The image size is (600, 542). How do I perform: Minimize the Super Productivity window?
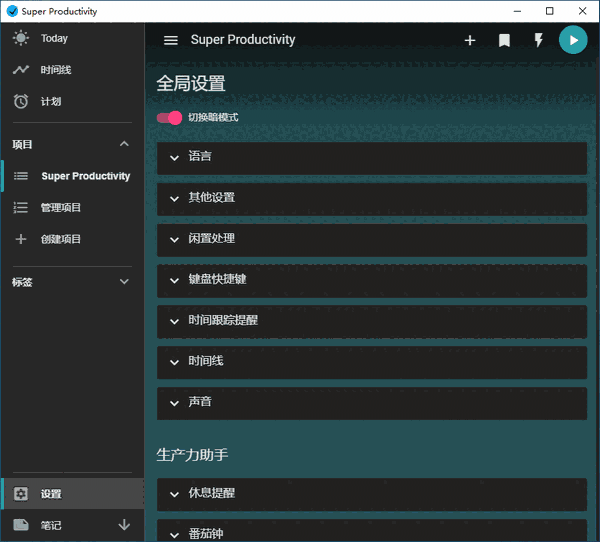tap(517, 11)
